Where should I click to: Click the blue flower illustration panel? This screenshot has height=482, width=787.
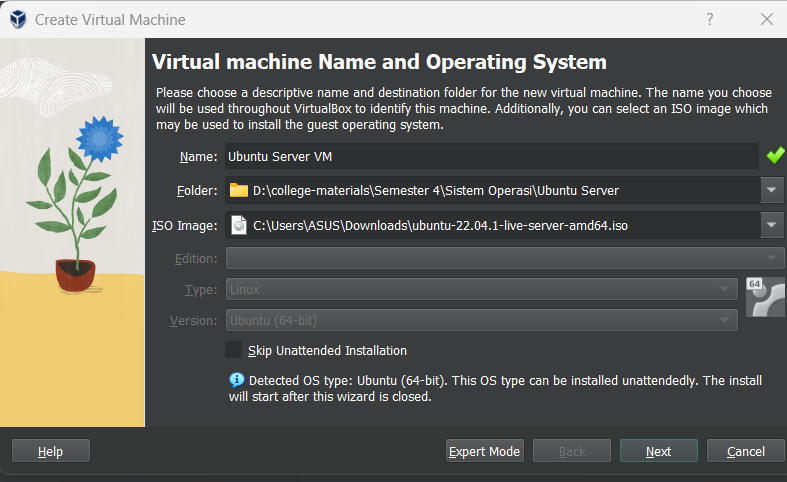tap(72, 240)
